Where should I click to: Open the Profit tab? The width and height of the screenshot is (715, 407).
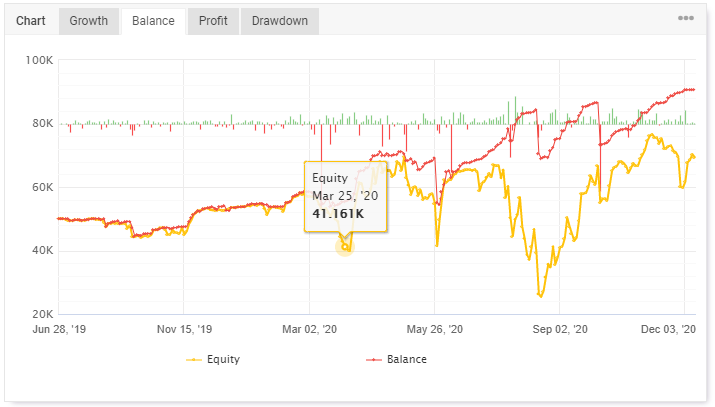[x=213, y=21]
